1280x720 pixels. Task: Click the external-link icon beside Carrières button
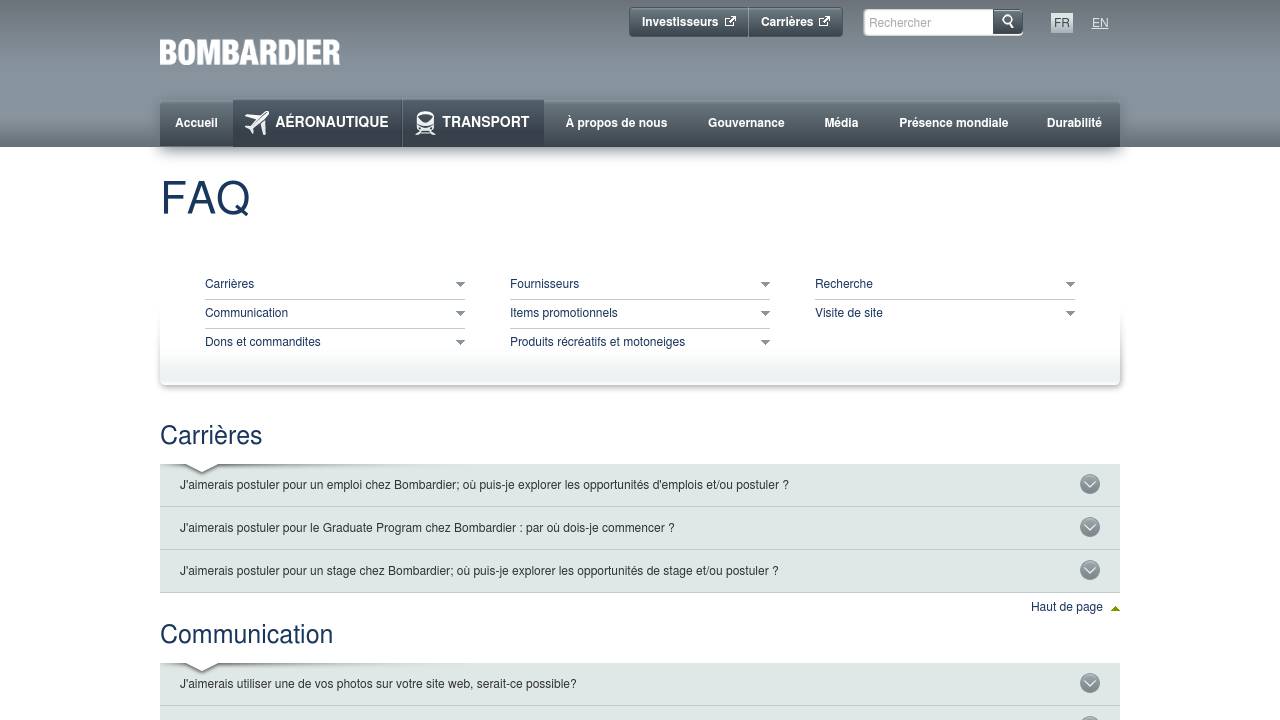(x=824, y=21)
